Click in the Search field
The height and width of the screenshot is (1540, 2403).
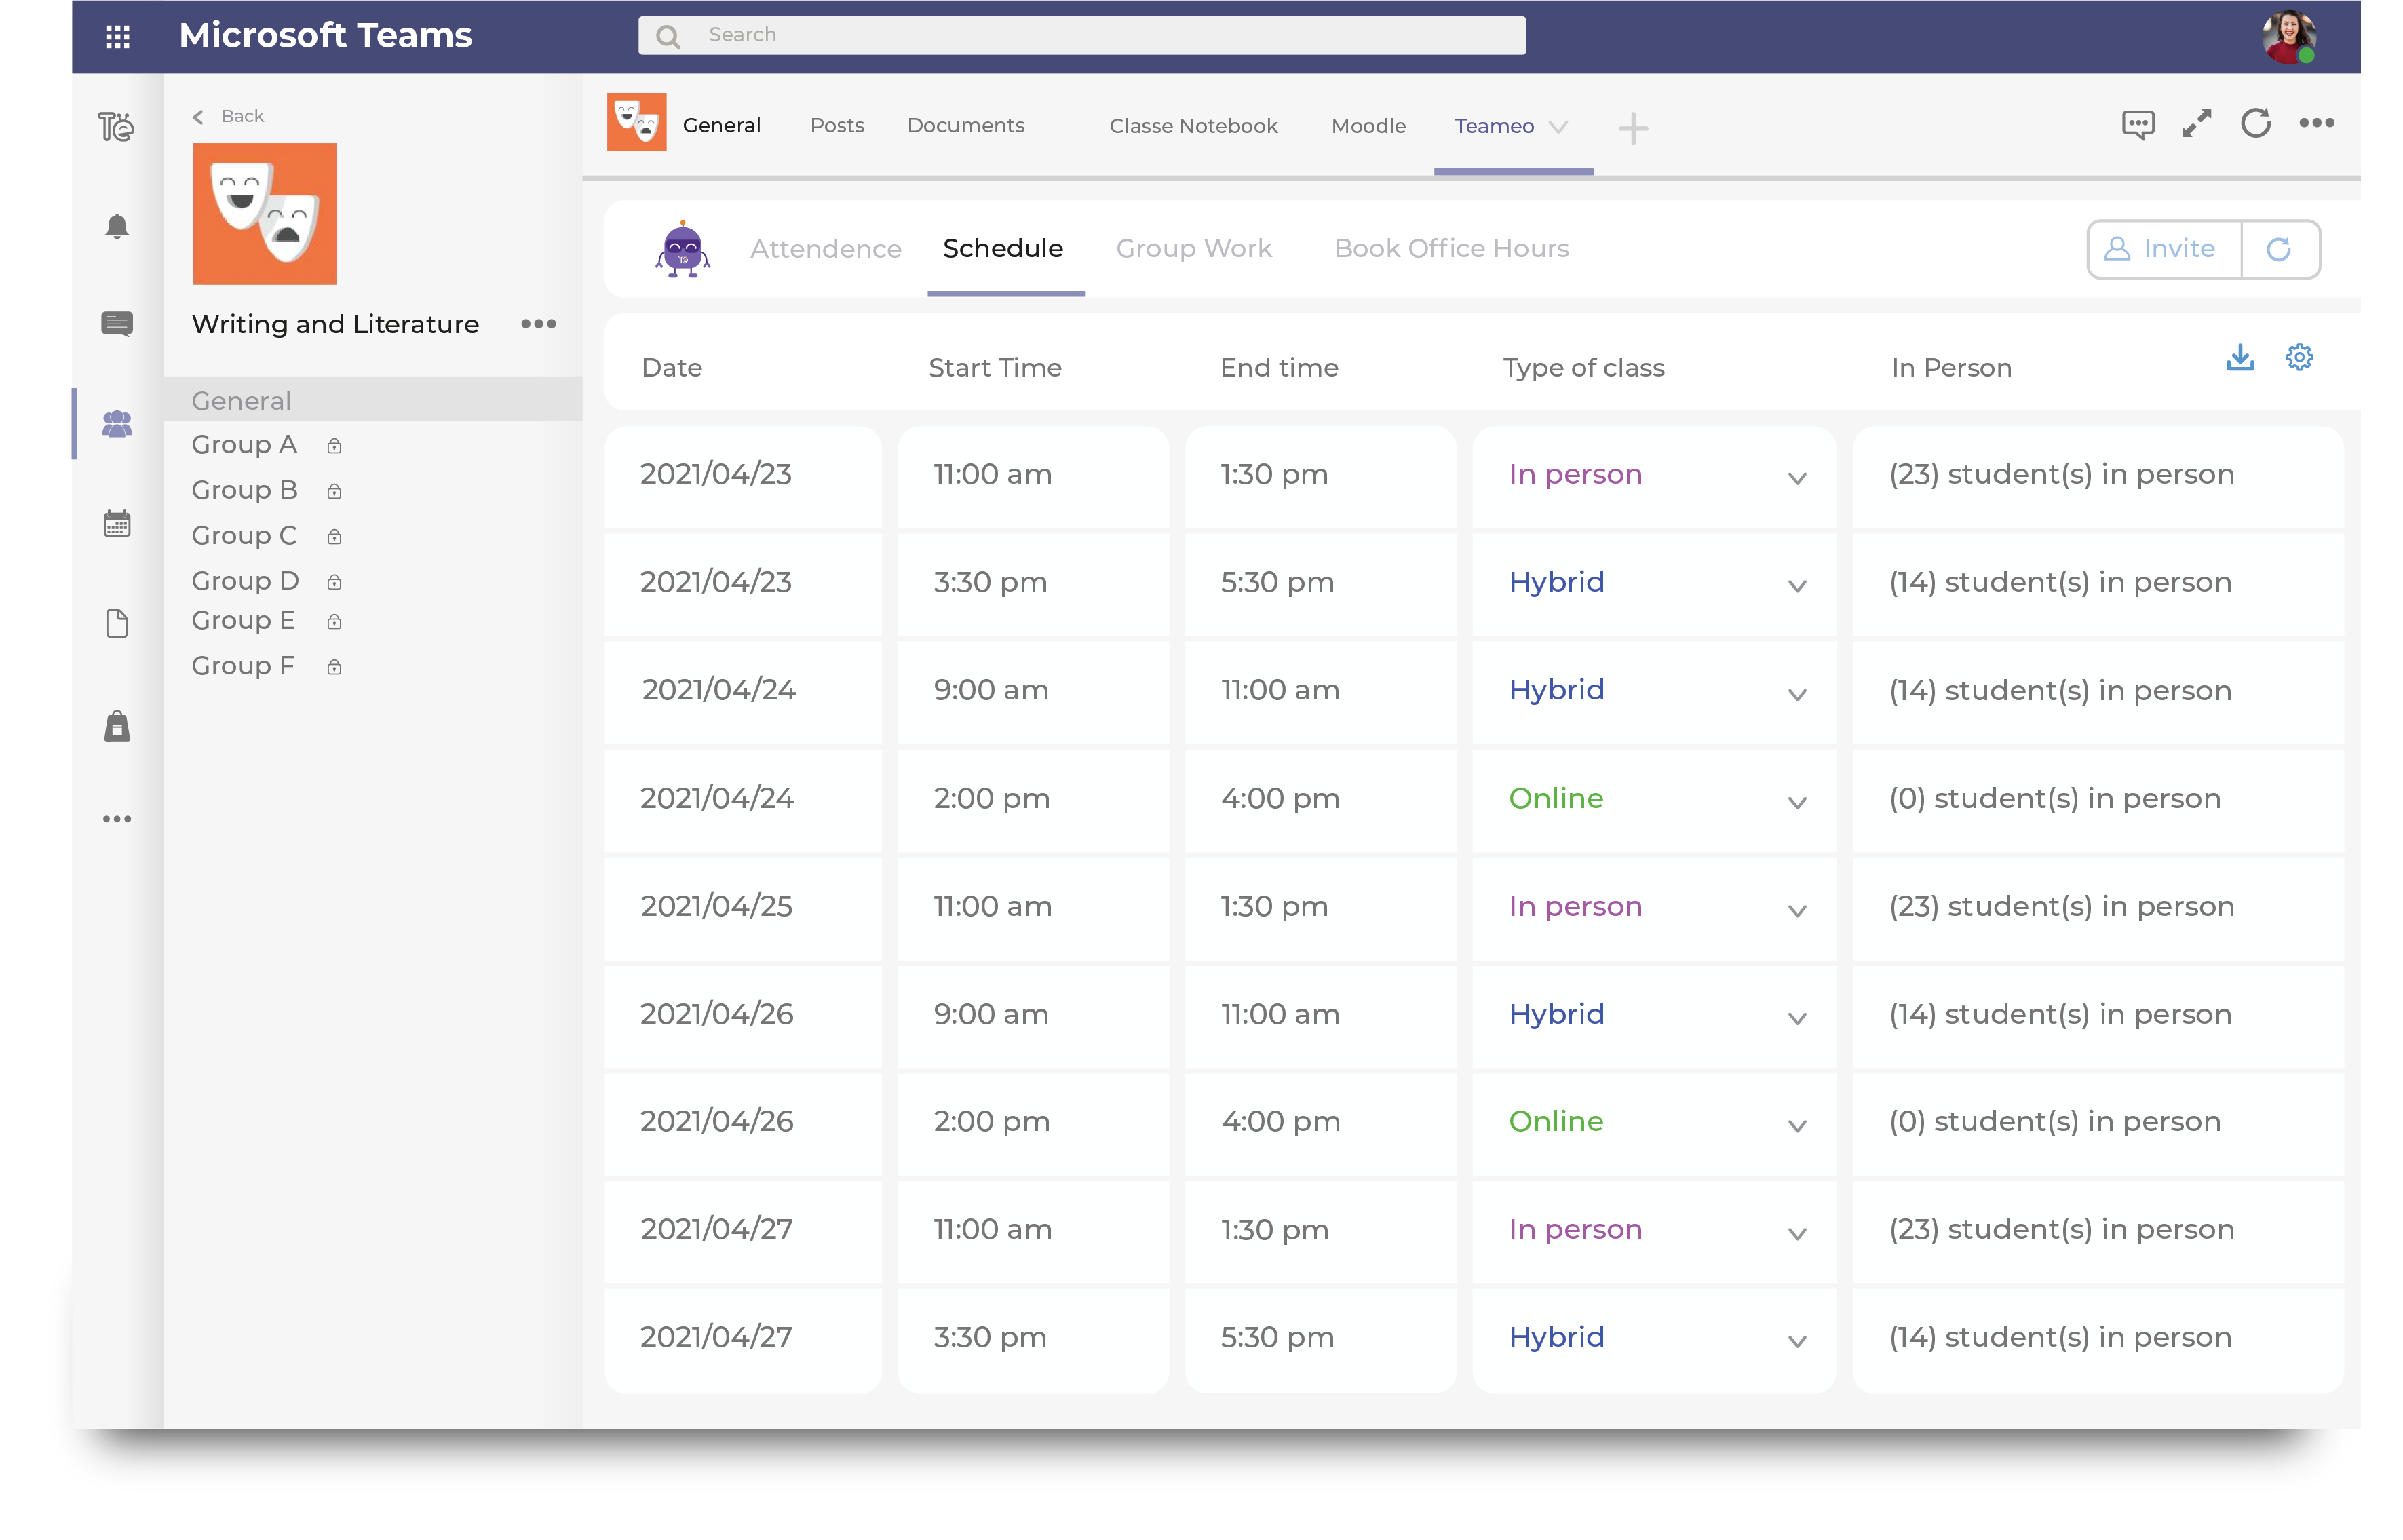[1082, 36]
